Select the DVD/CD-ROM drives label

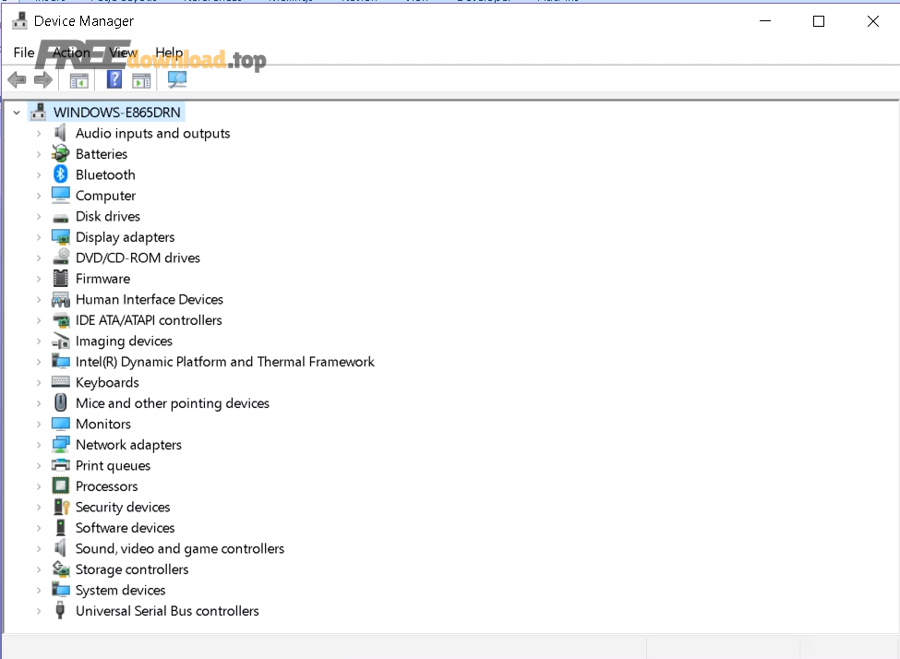[138, 258]
